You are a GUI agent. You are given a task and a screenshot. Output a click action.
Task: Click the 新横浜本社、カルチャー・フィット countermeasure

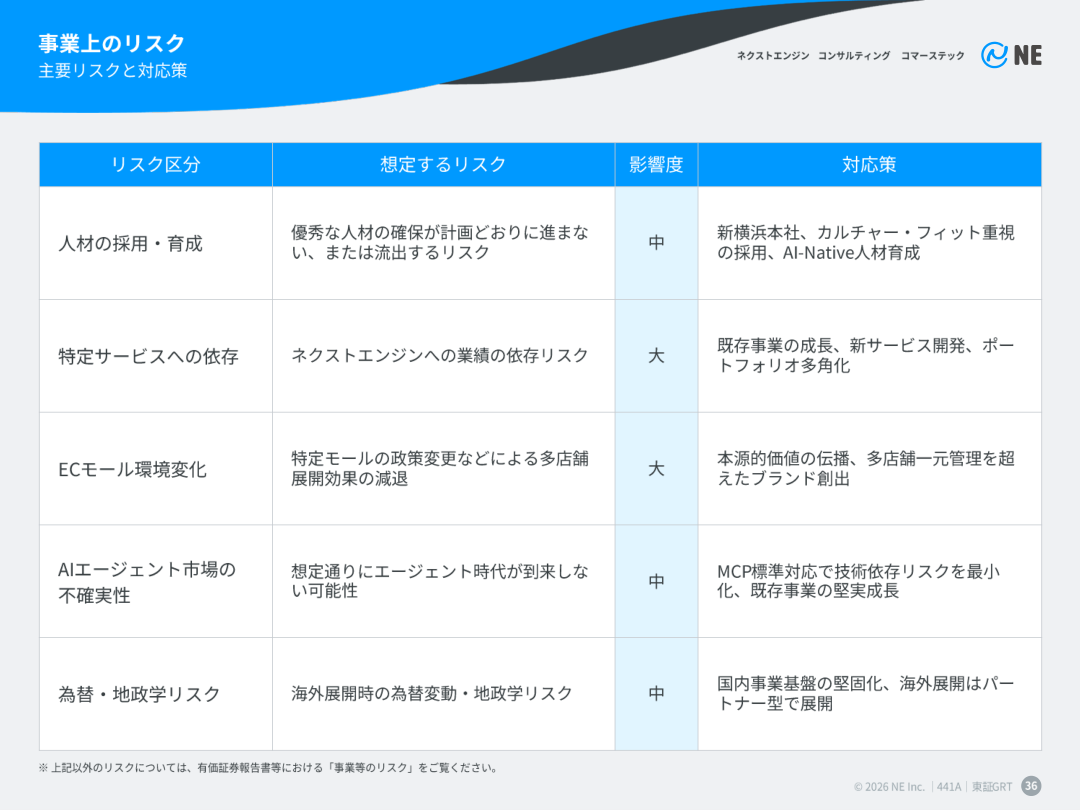click(x=869, y=243)
